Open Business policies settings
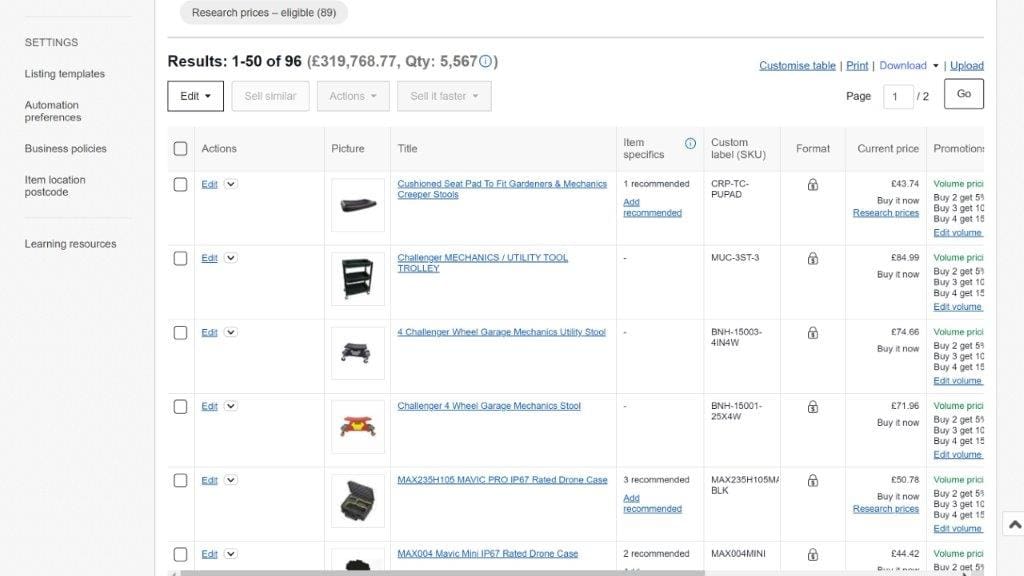 [65, 149]
